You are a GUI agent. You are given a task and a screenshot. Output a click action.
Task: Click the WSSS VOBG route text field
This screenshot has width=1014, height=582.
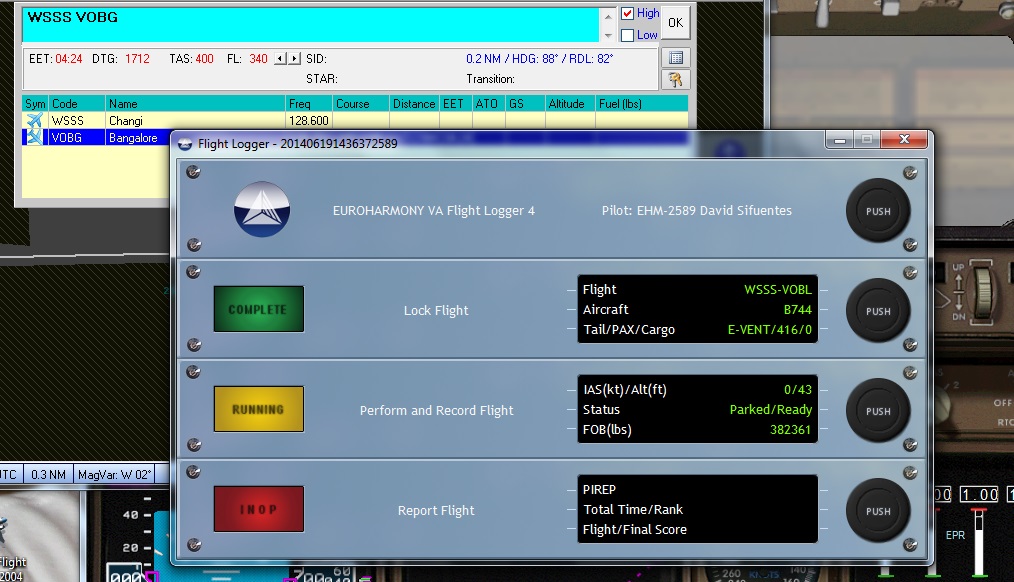(310, 24)
